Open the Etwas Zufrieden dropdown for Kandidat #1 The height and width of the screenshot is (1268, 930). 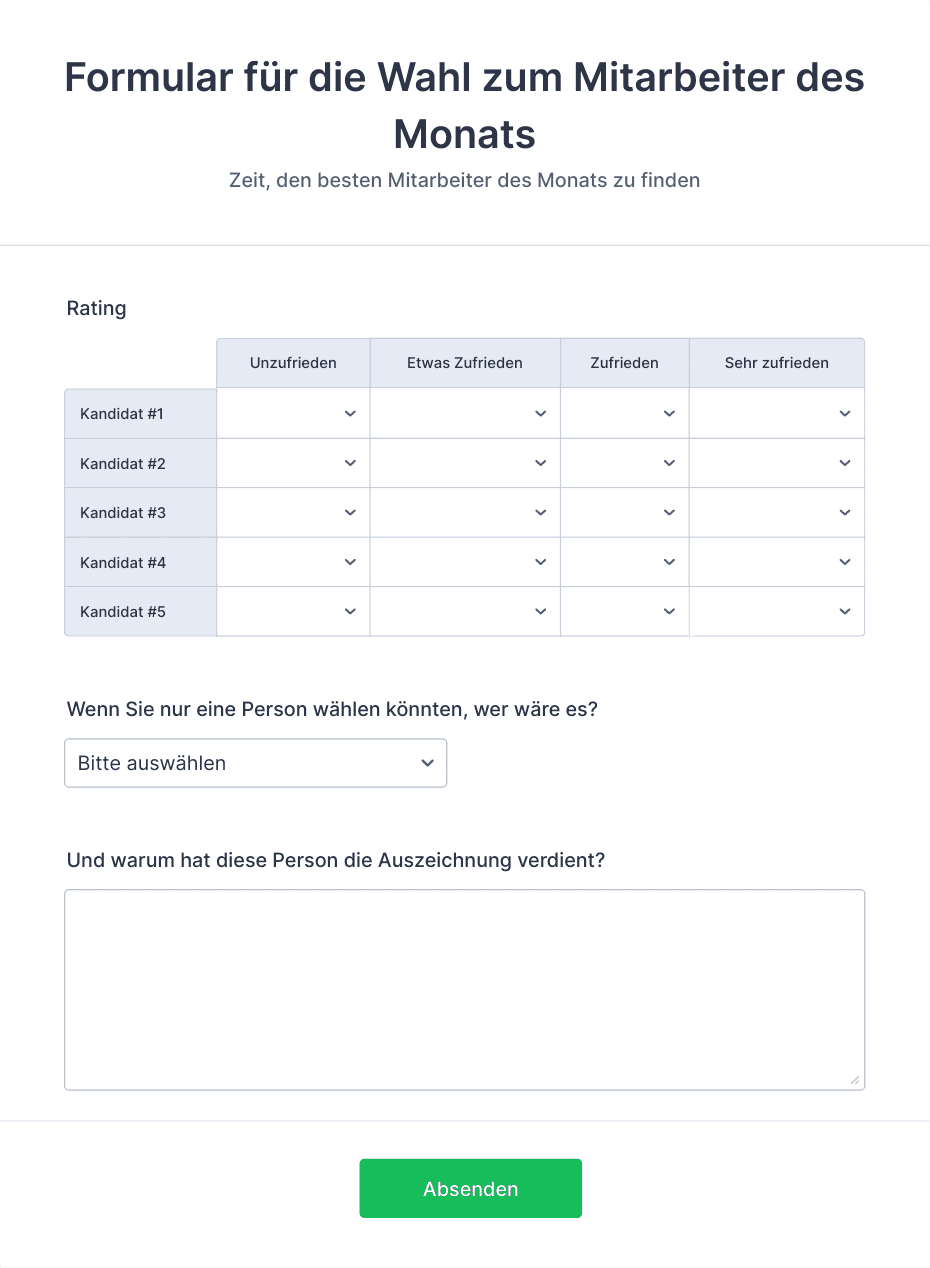click(464, 413)
